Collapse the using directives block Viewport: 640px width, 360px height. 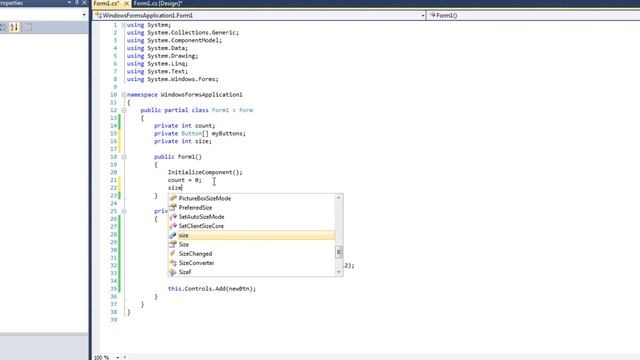(x=124, y=25)
